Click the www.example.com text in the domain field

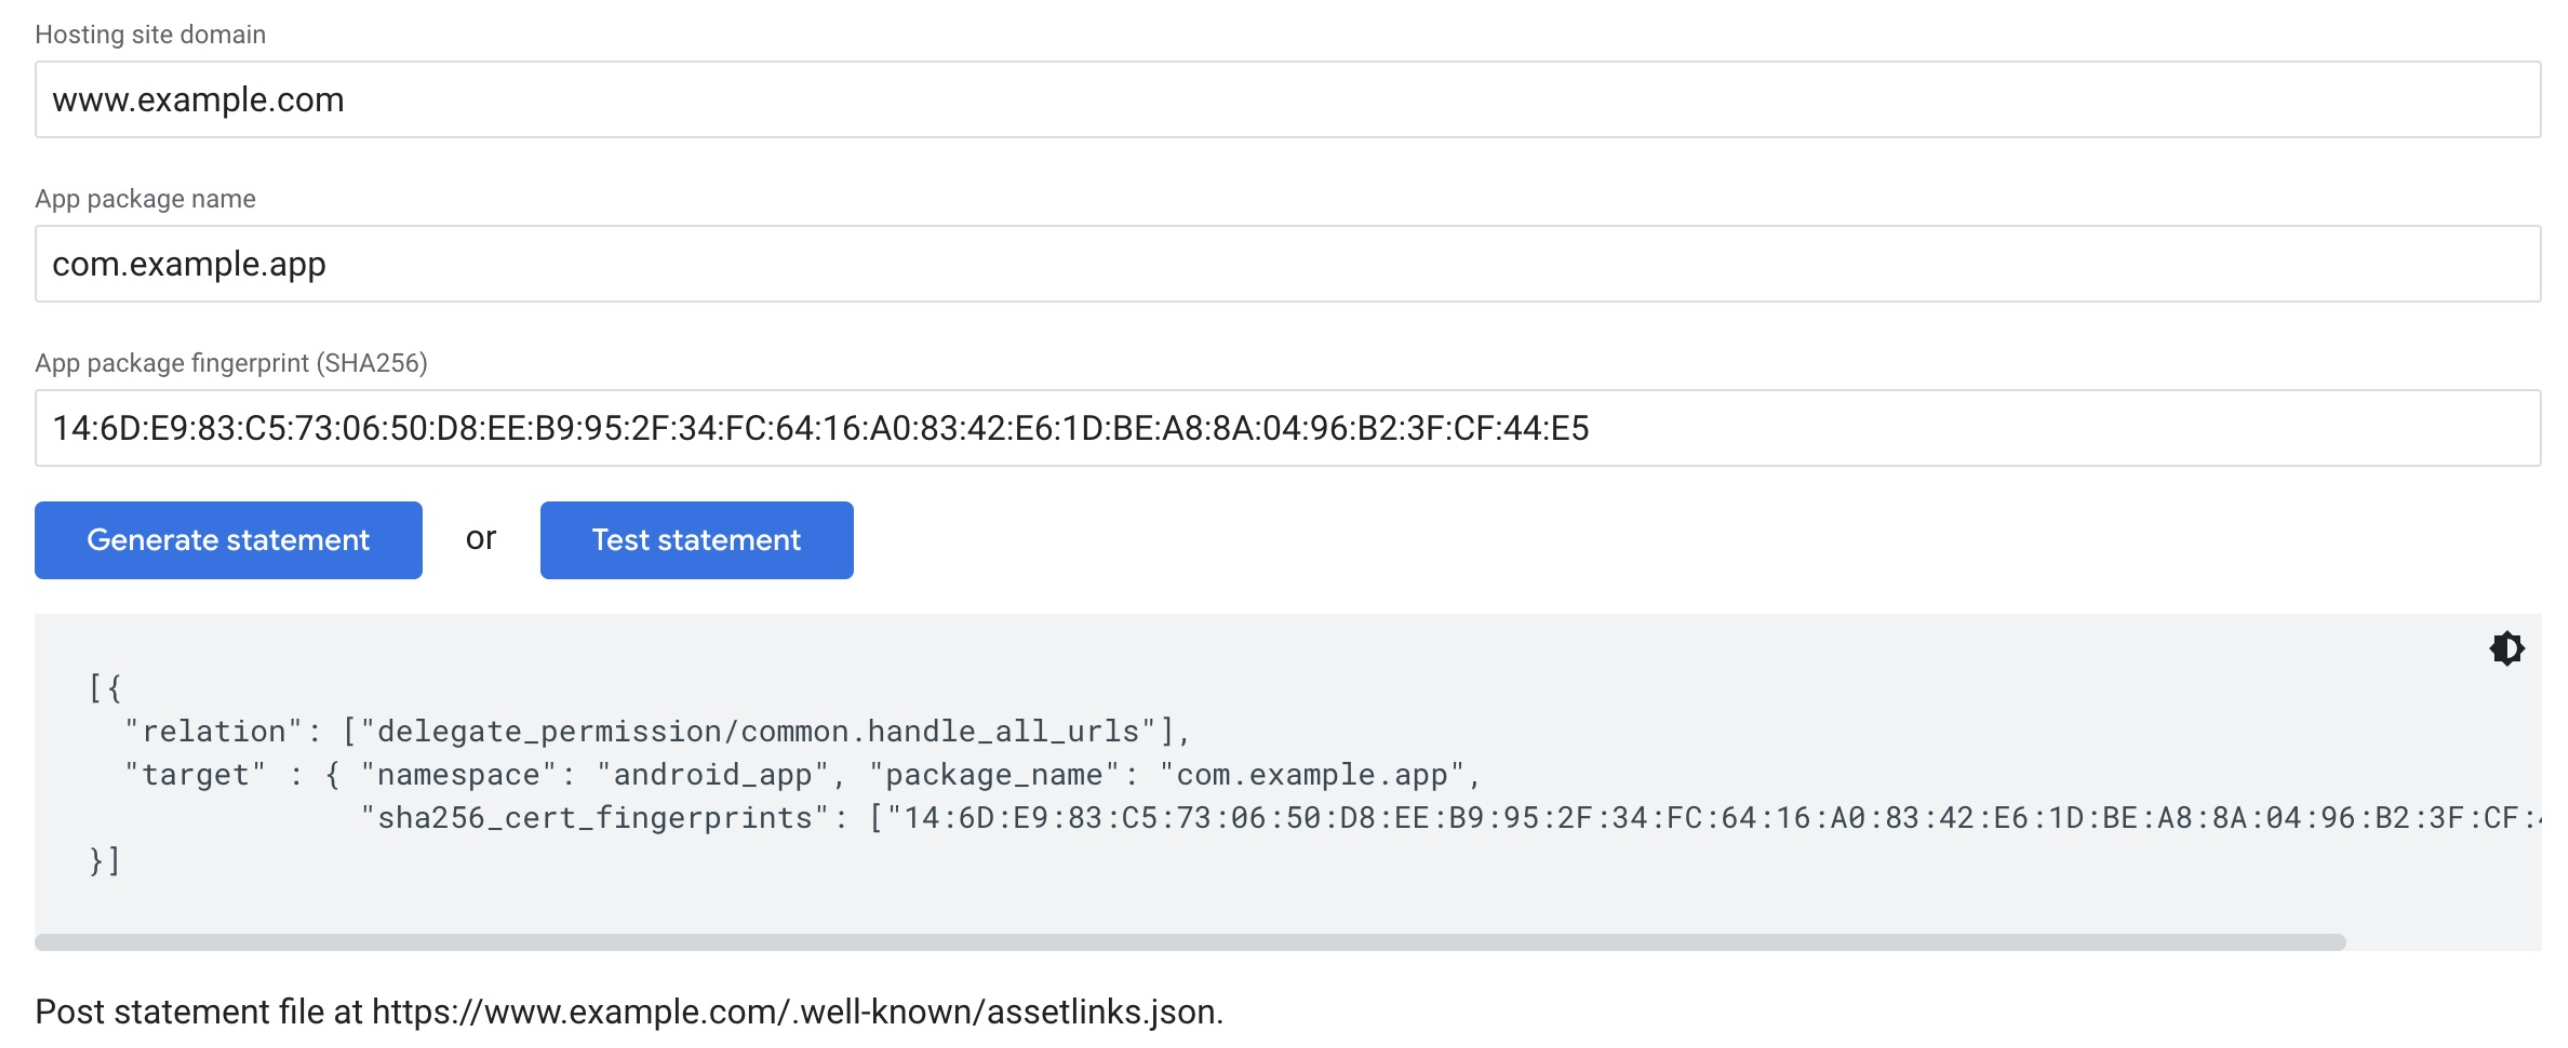coord(198,100)
